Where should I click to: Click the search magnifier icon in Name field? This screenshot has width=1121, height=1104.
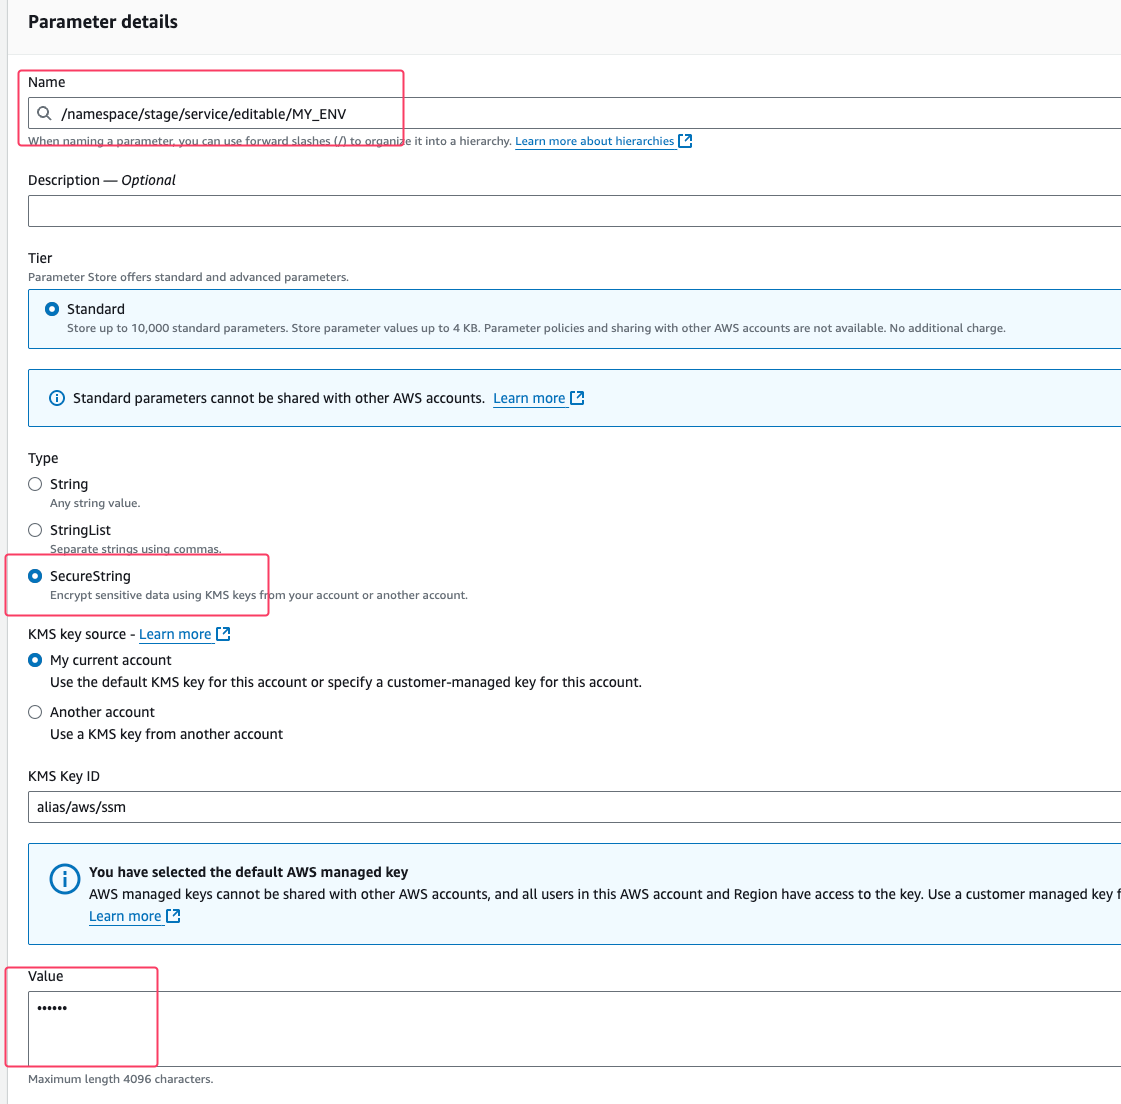(44, 113)
